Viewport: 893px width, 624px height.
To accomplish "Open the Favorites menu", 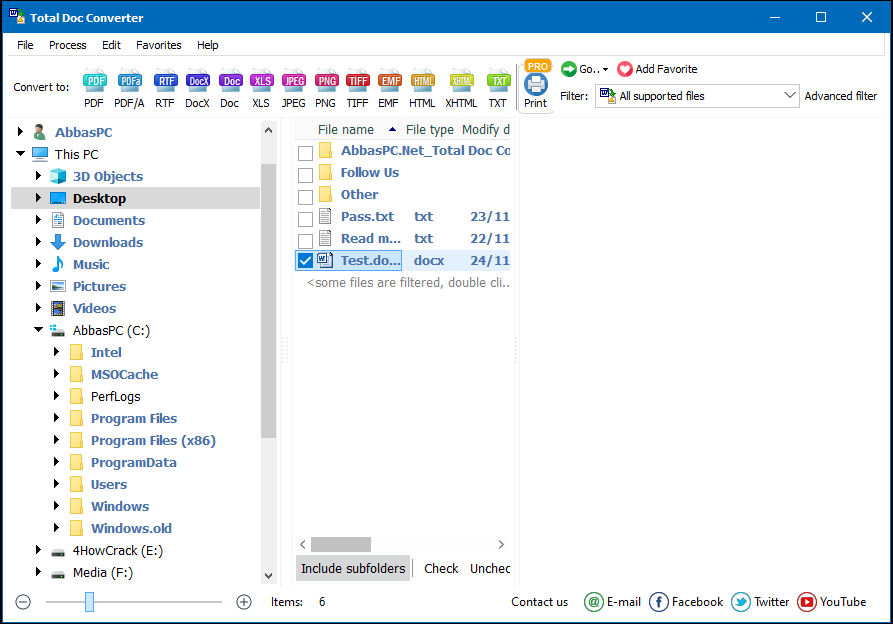I will [x=158, y=45].
